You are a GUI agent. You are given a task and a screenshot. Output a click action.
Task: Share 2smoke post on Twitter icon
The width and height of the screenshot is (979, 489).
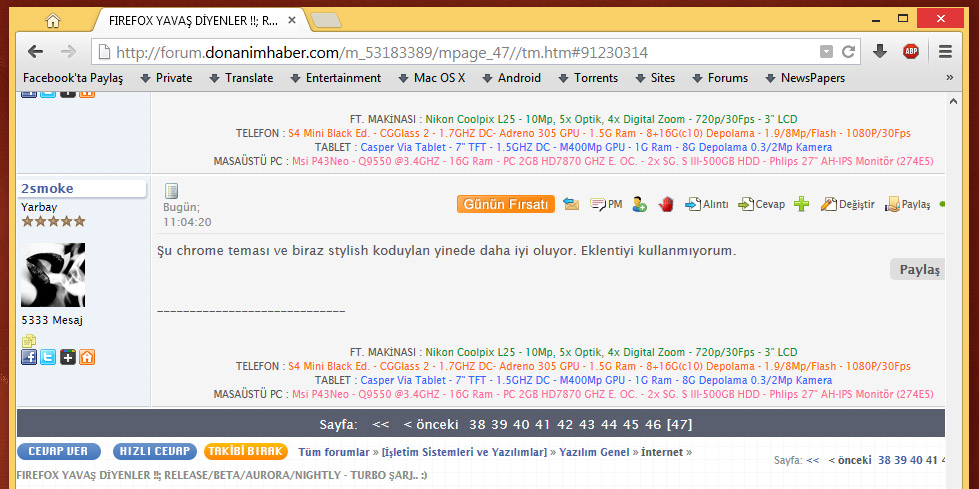pos(48,357)
